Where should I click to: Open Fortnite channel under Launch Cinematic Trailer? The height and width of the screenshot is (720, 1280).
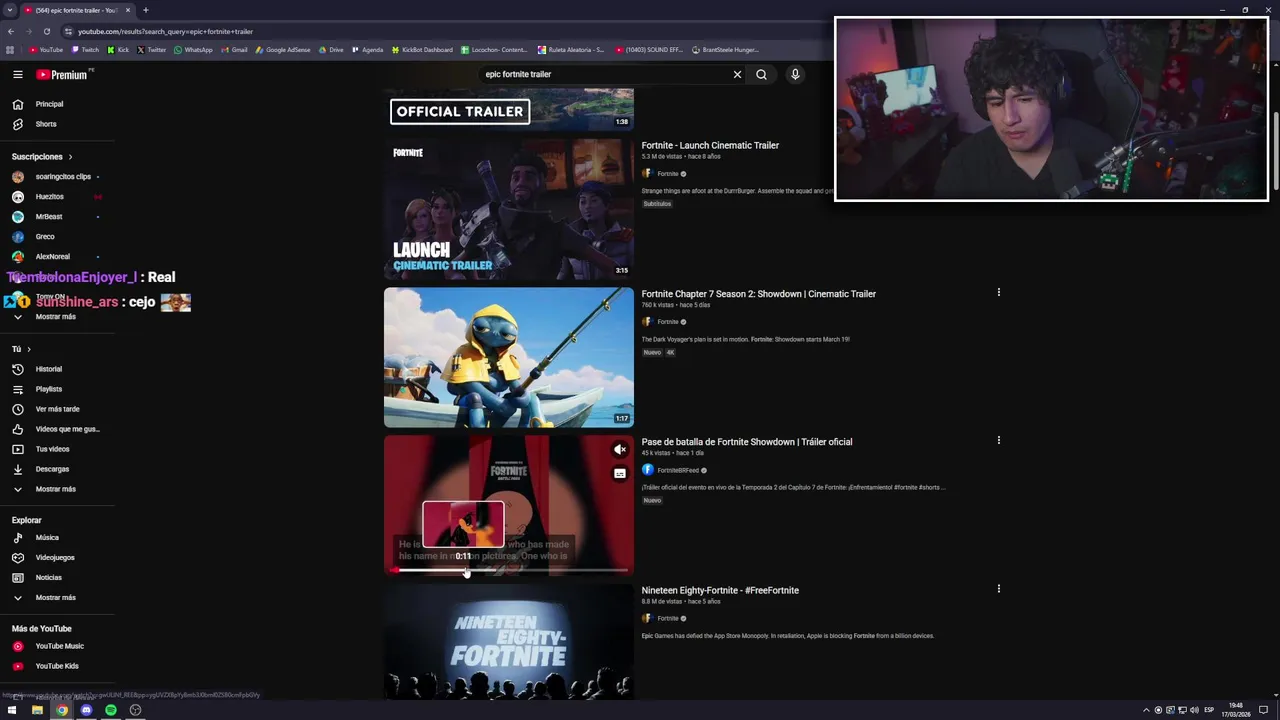pyautogui.click(x=667, y=174)
